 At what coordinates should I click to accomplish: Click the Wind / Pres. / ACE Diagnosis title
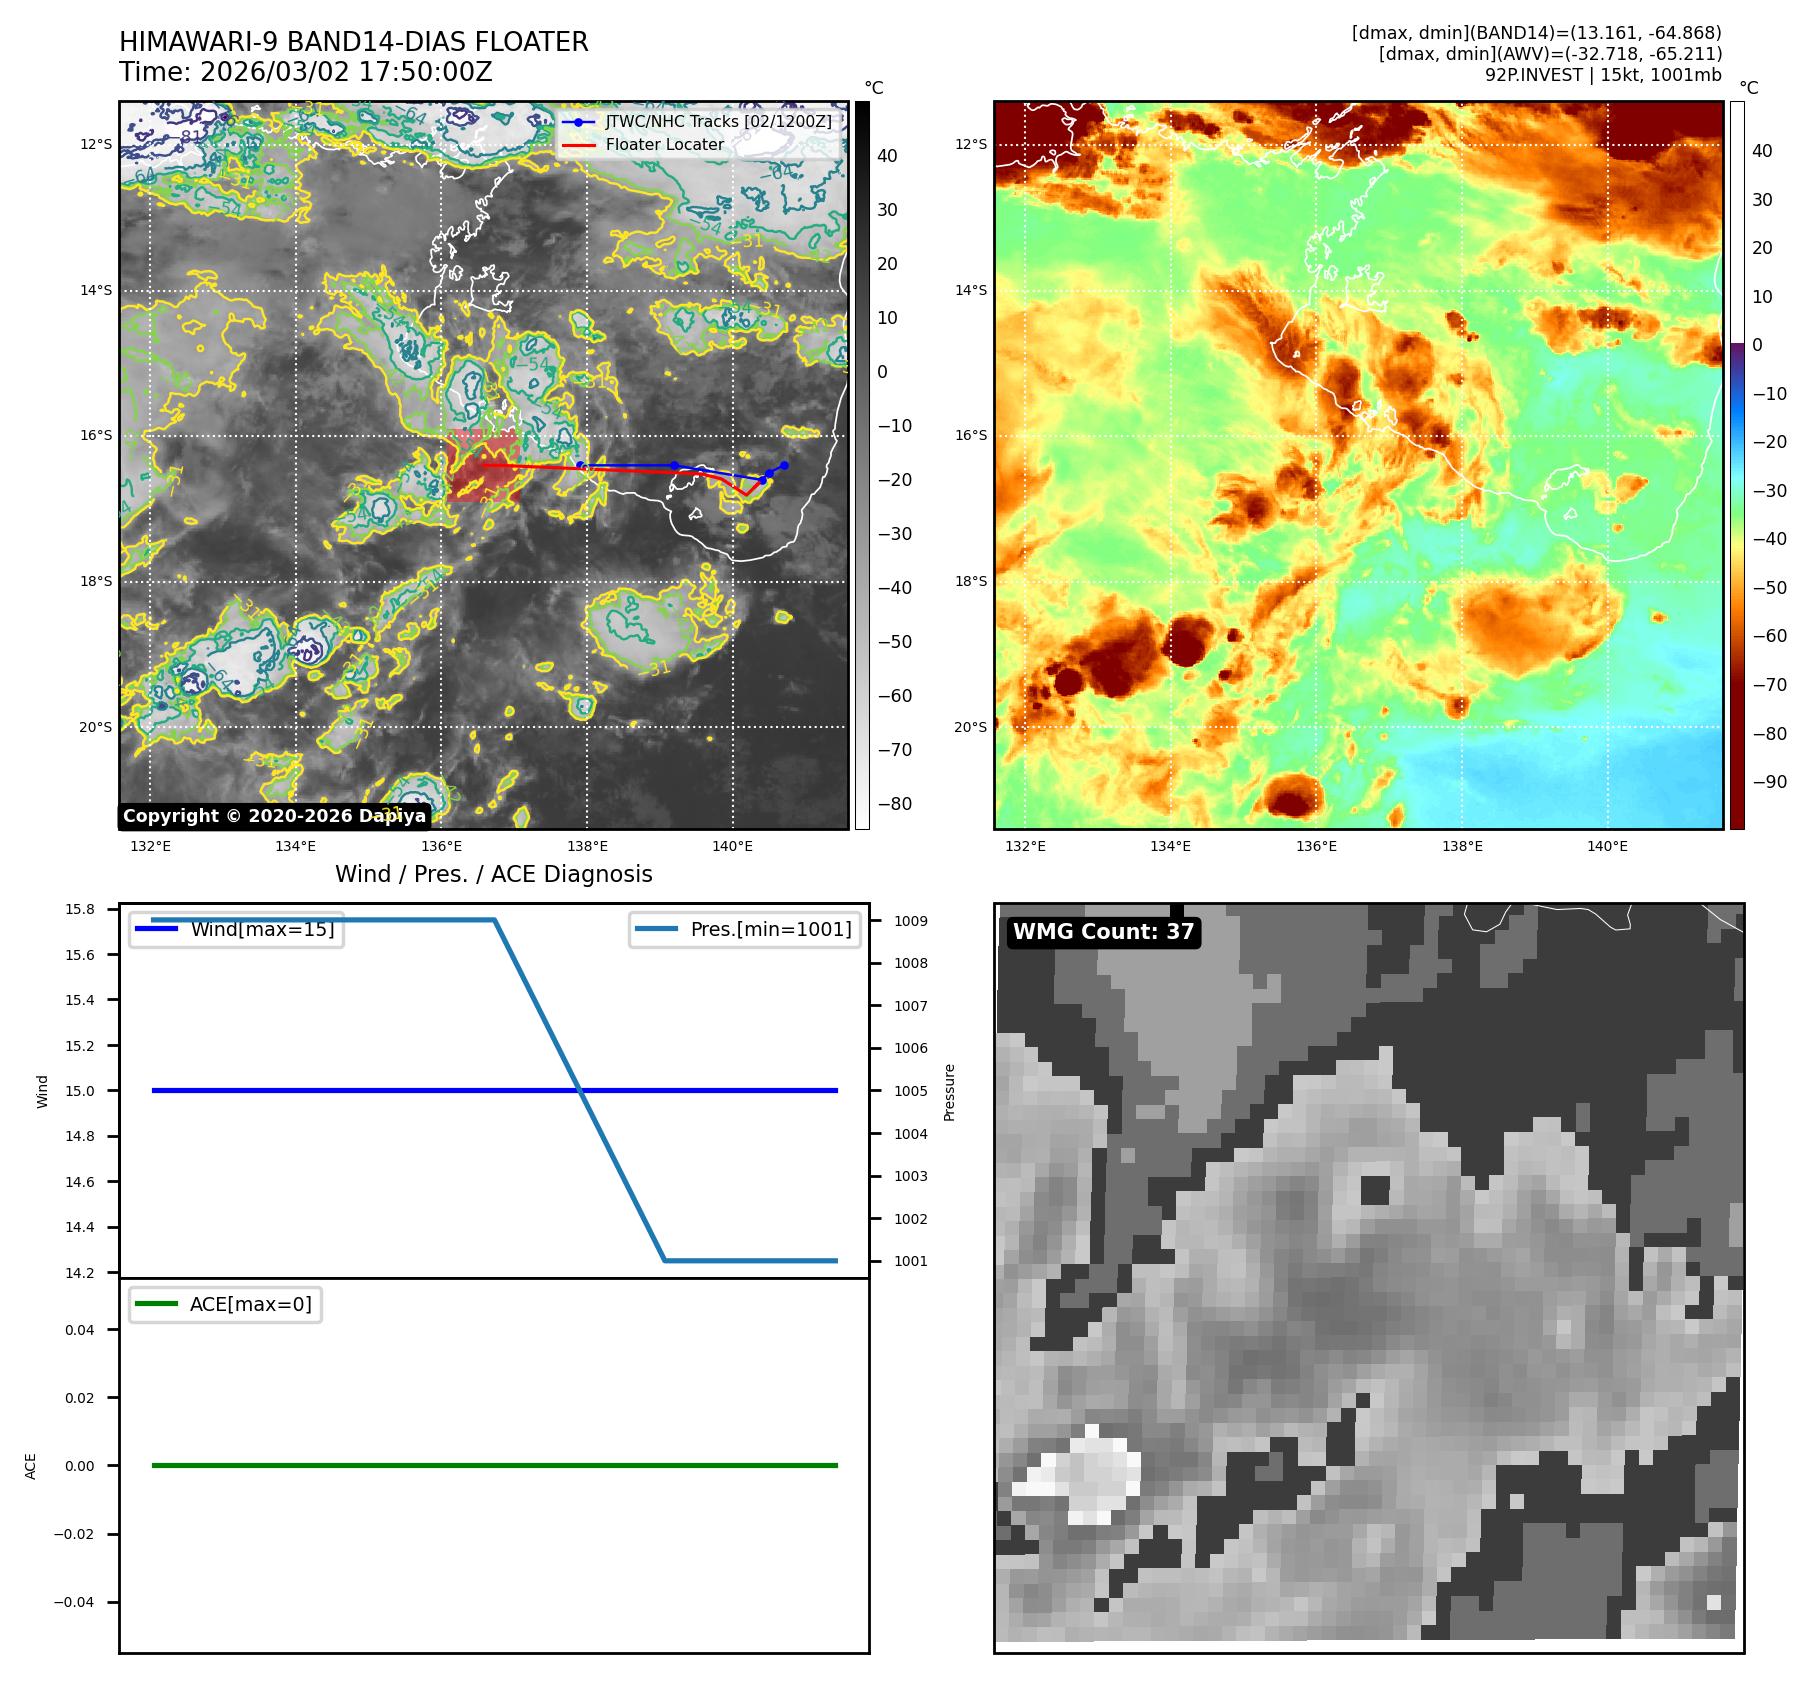493,874
